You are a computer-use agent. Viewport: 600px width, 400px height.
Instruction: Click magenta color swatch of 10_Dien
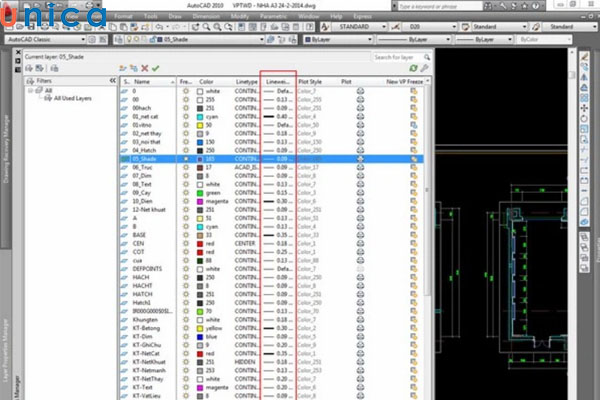coord(200,201)
